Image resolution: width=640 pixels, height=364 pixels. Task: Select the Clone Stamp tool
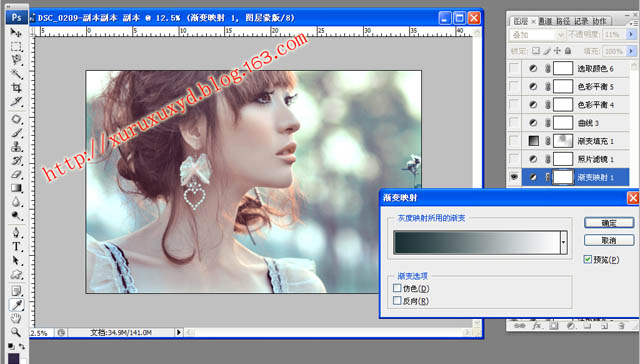pos(16,146)
